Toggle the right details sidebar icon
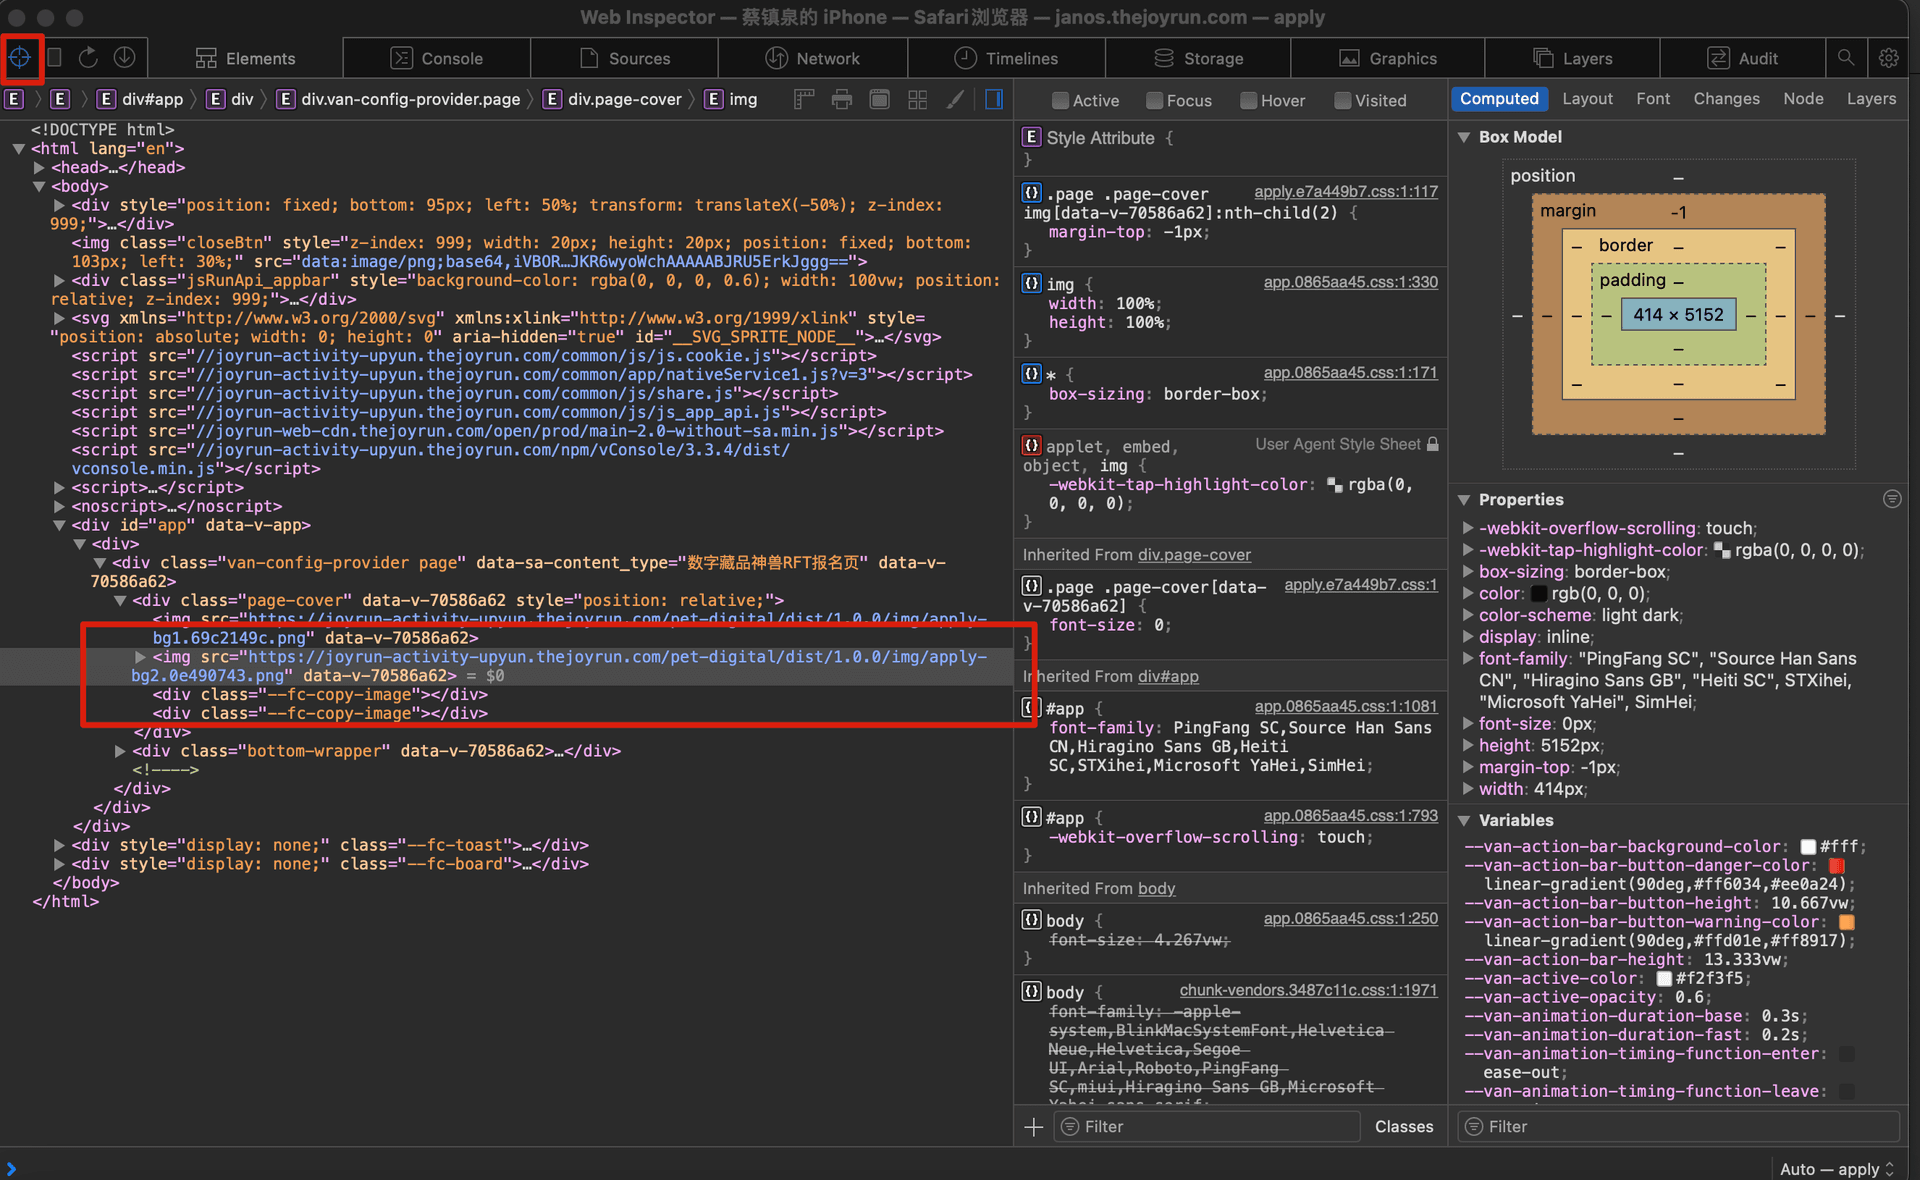Screen dimensions: 1920x1180 (994, 99)
